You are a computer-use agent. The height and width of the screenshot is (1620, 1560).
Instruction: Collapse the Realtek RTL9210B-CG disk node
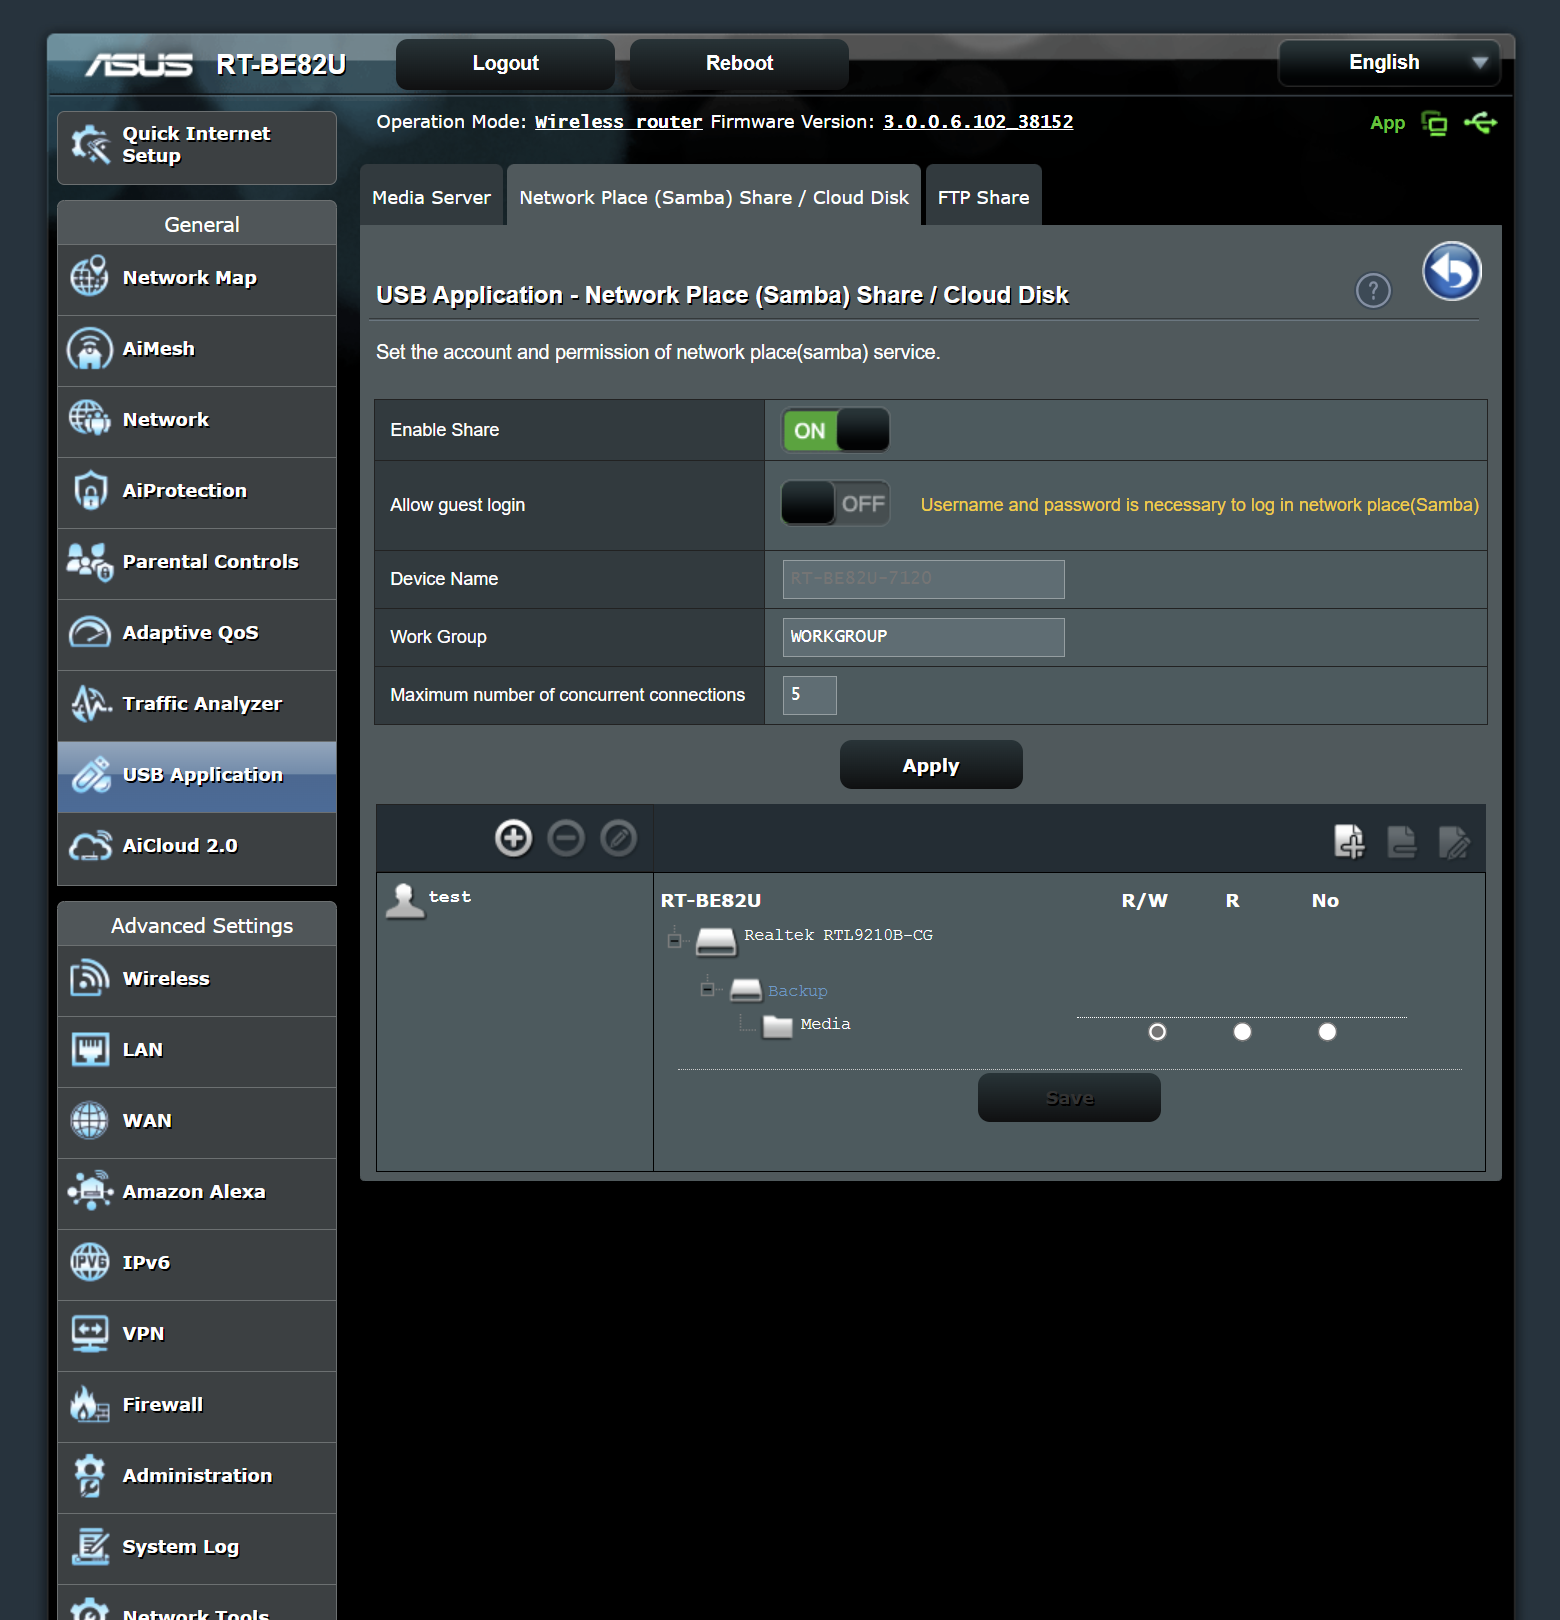[x=674, y=940]
